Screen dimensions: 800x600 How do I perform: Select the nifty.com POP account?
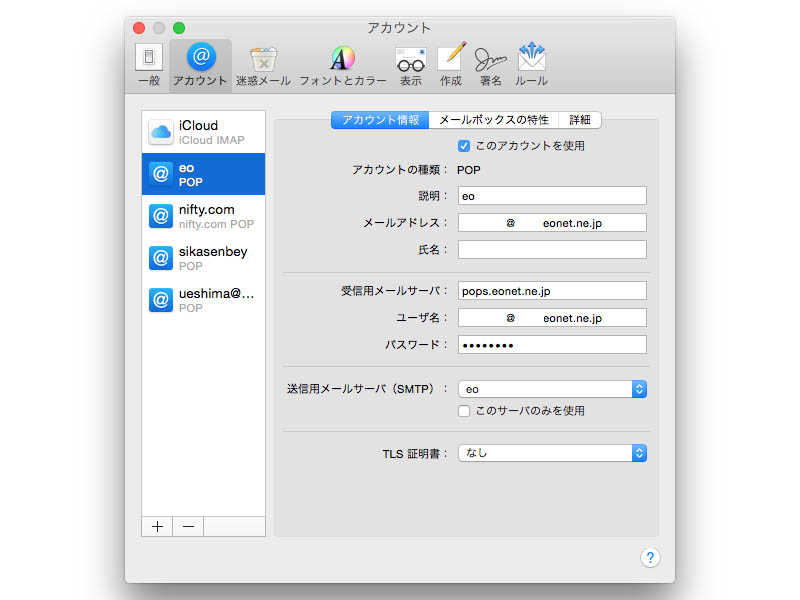[204, 216]
